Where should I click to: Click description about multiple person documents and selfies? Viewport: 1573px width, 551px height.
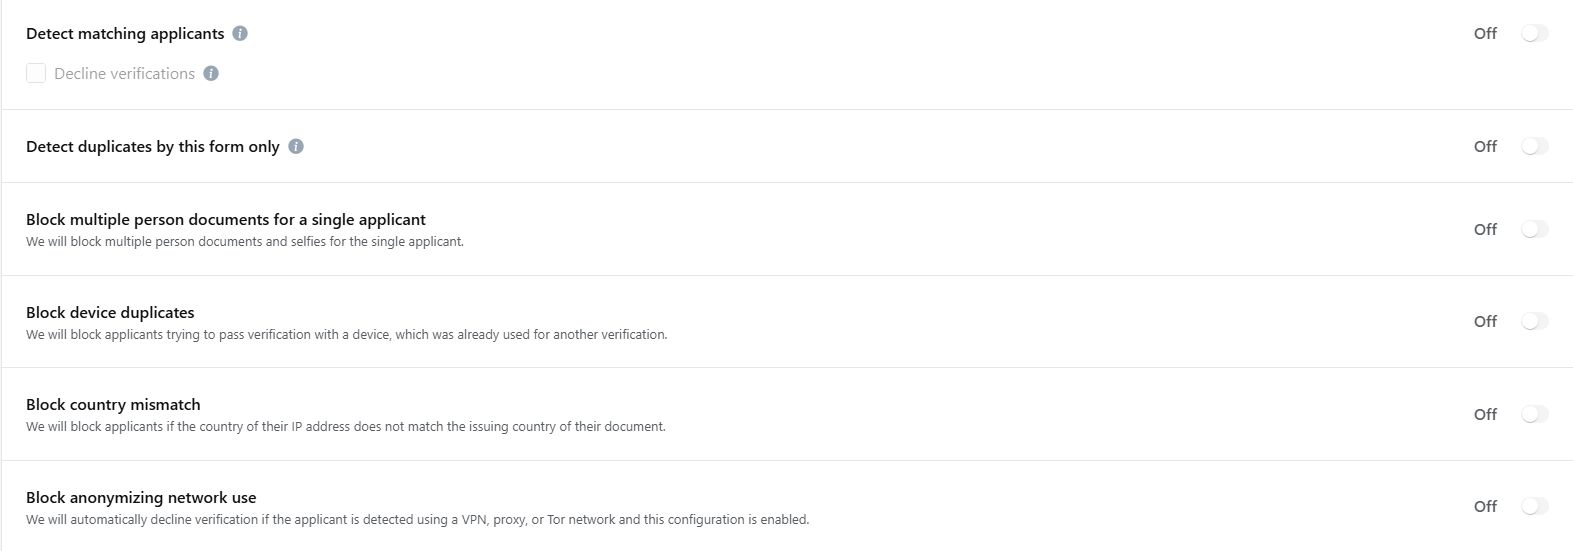tap(245, 242)
